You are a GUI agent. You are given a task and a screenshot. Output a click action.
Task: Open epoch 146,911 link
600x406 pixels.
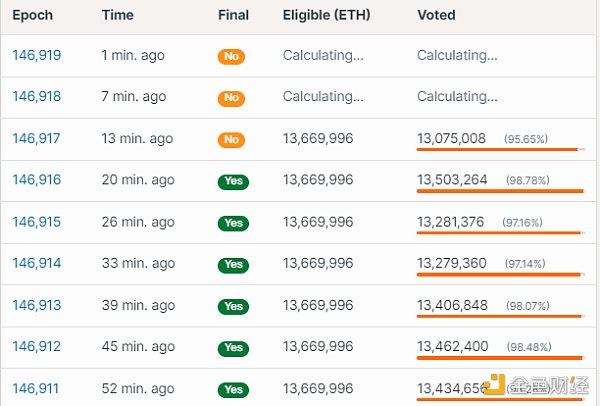36,389
